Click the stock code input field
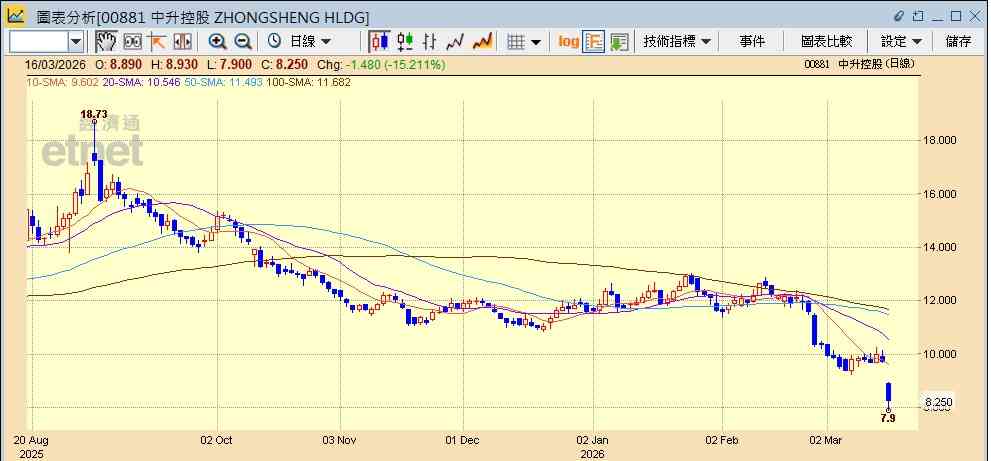 tap(39, 42)
